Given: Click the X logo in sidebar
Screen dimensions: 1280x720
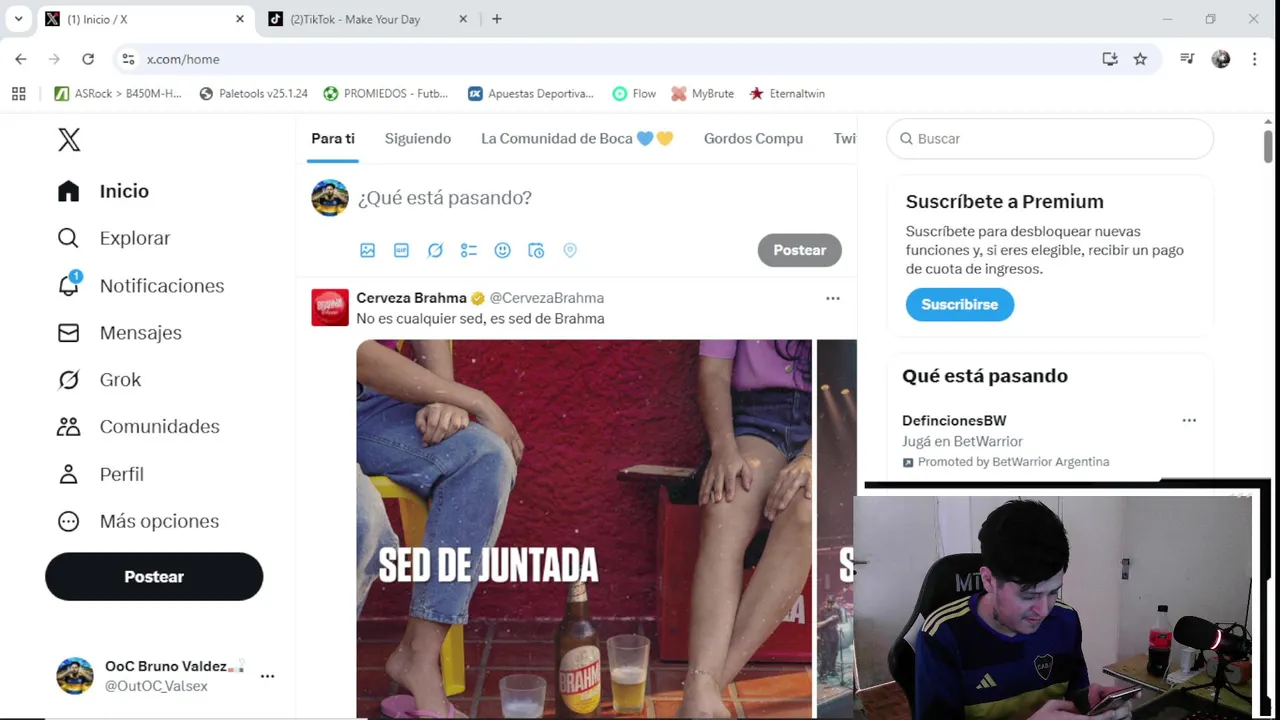Looking at the screenshot, I should 69,140.
